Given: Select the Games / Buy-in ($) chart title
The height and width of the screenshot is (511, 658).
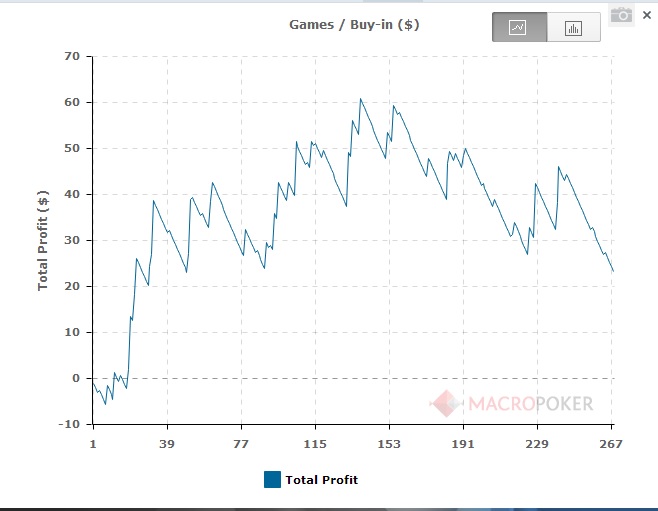Looking at the screenshot, I should click(x=354, y=25).
